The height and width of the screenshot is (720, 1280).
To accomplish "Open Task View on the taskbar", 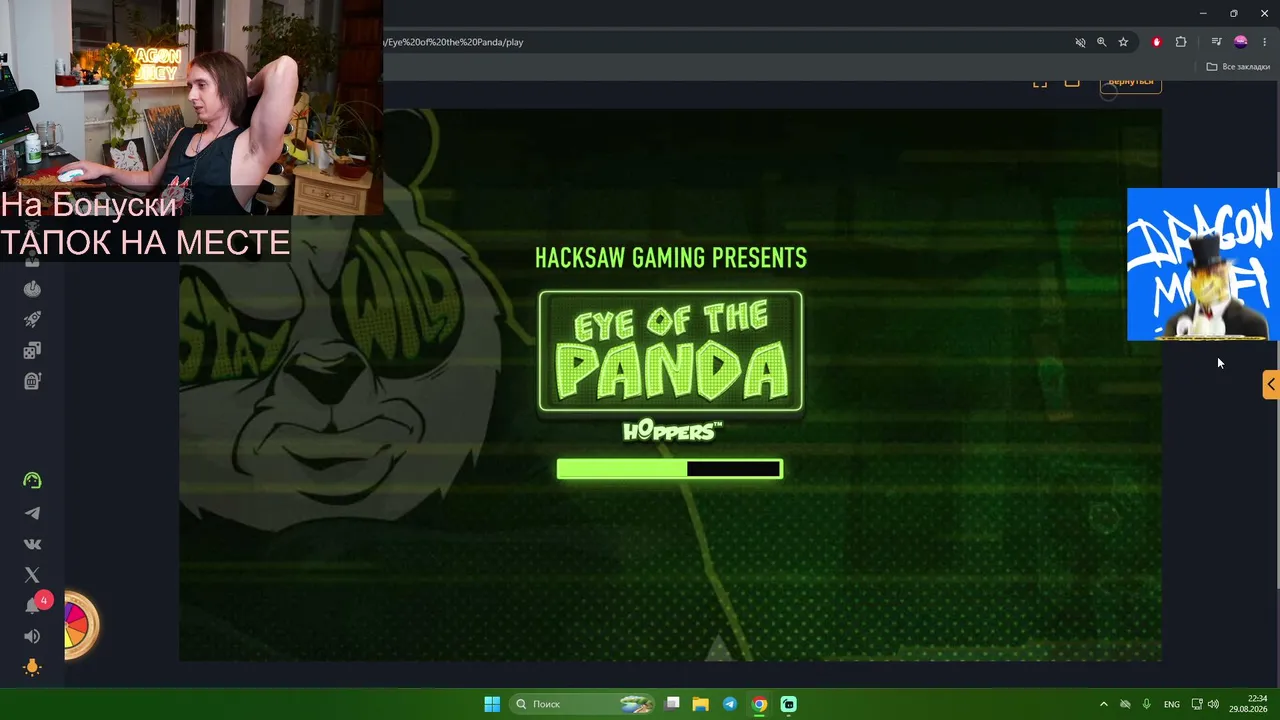I will pos(673,704).
